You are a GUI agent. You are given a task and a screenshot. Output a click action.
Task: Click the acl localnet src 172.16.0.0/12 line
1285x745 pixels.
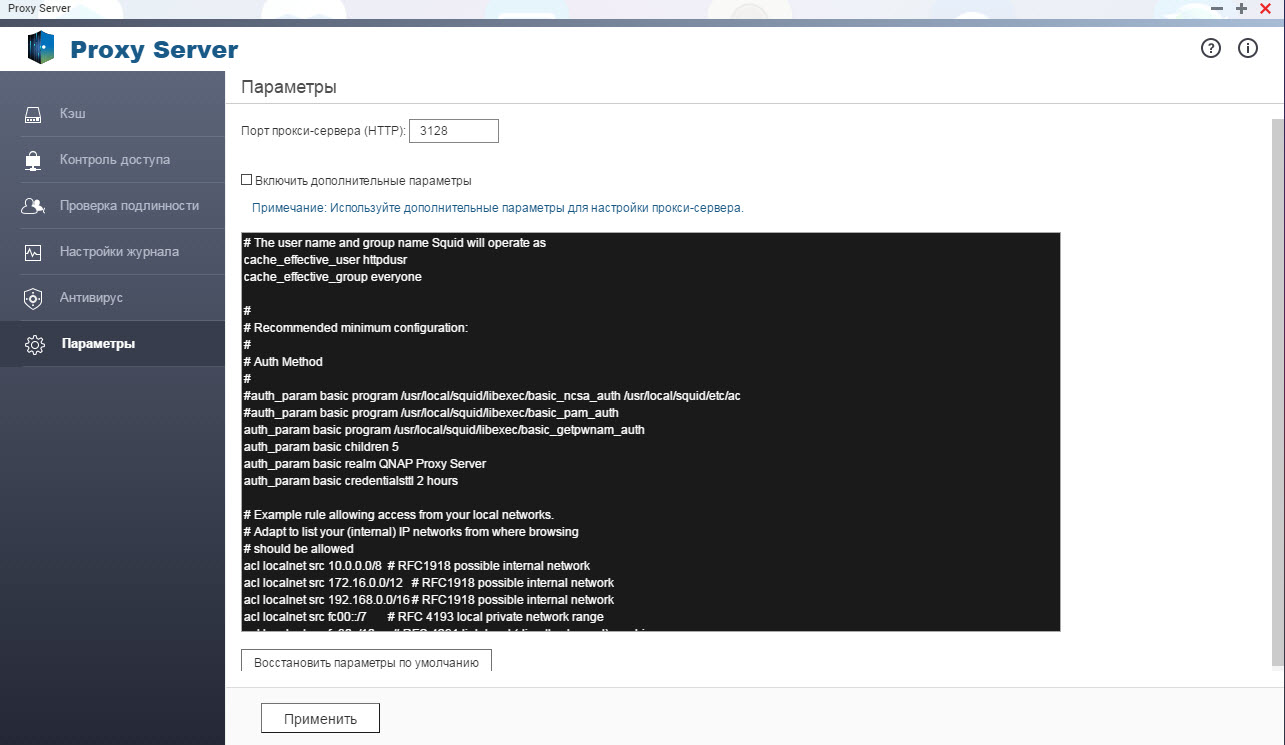click(x=428, y=583)
